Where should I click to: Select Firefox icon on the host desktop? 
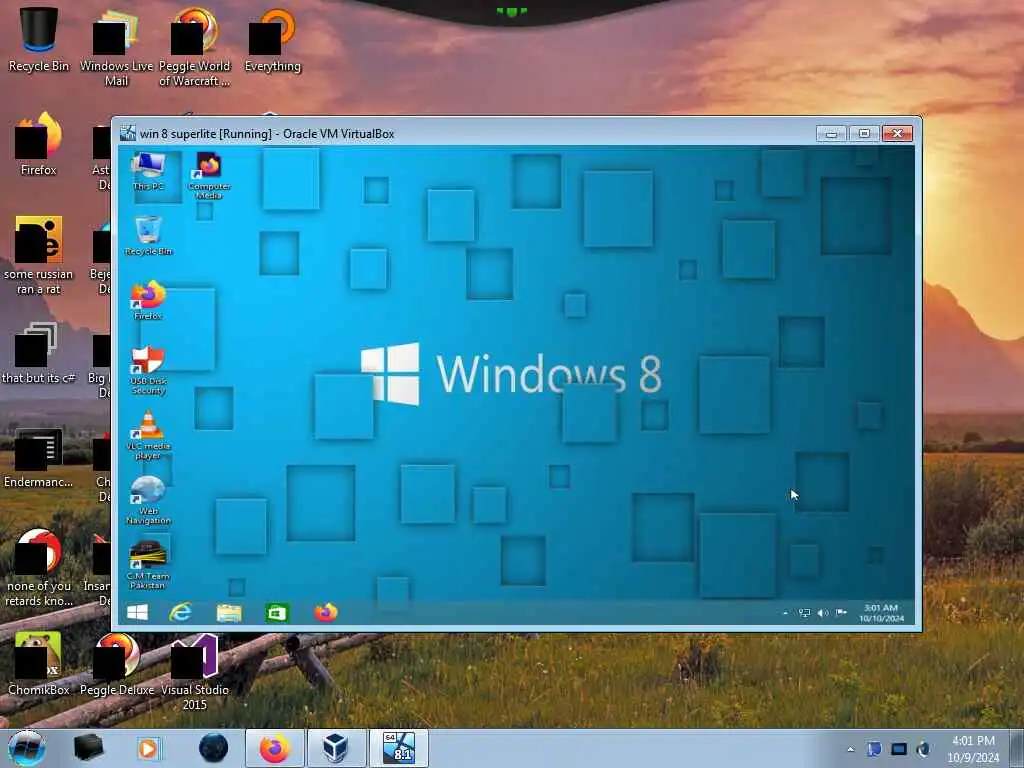click(39, 144)
